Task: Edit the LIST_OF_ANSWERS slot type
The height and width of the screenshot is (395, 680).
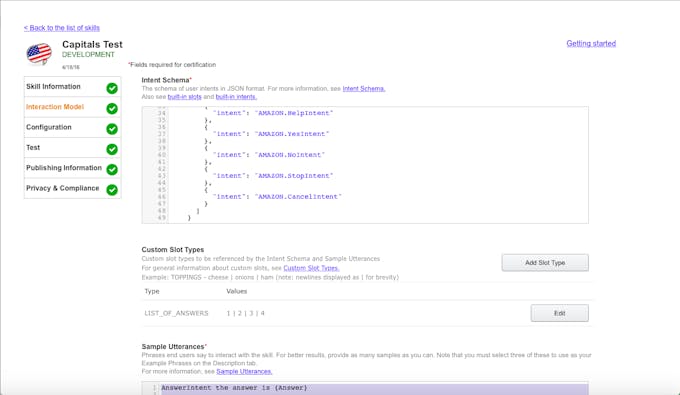Action: [x=559, y=313]
